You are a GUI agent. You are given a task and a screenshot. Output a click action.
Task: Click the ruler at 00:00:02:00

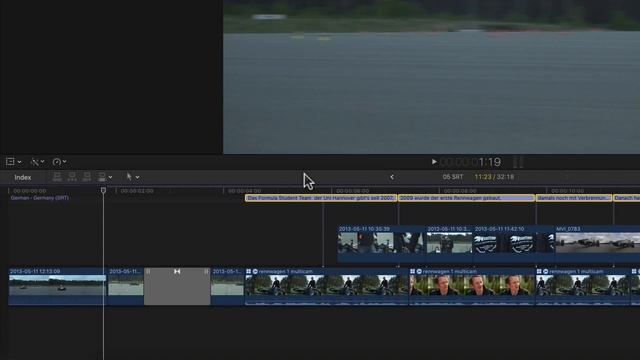tap(137, 191)
